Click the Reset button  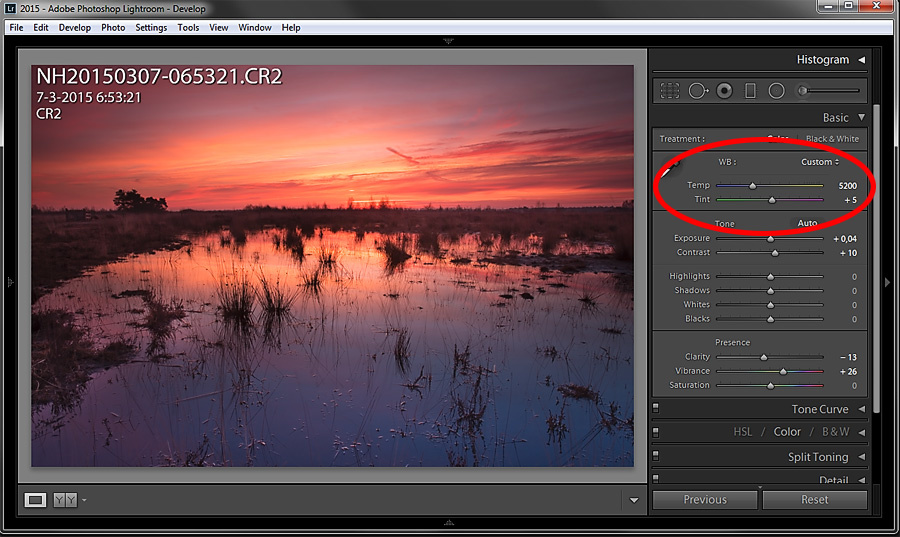[x=814, y=500]
